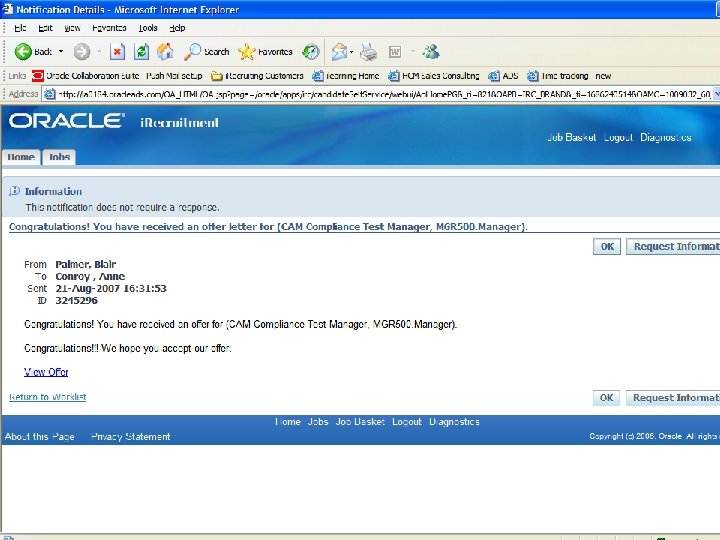
Task: Click the Forward arrow icon
Action: point(82,51)
